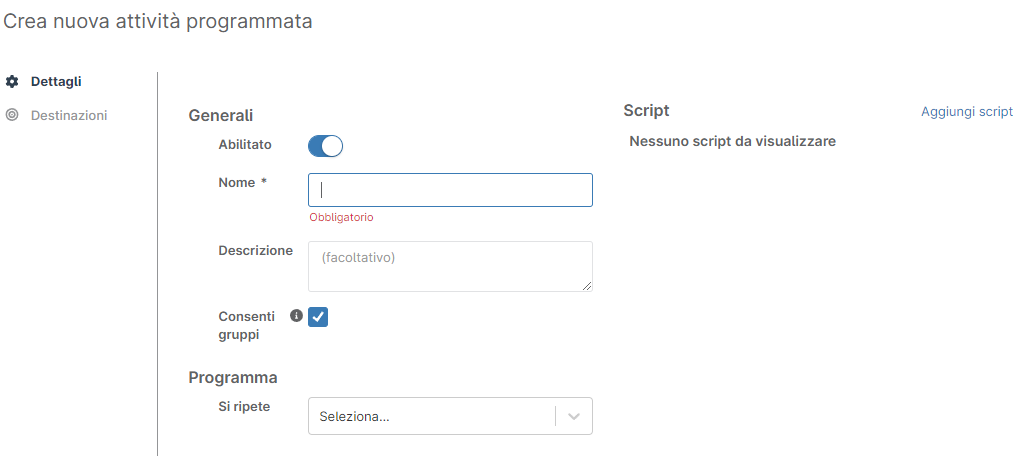Click the Programma section heading
Image resolution: width=1024 pixels, height=456 pixels.
click(x=233, y=378)
